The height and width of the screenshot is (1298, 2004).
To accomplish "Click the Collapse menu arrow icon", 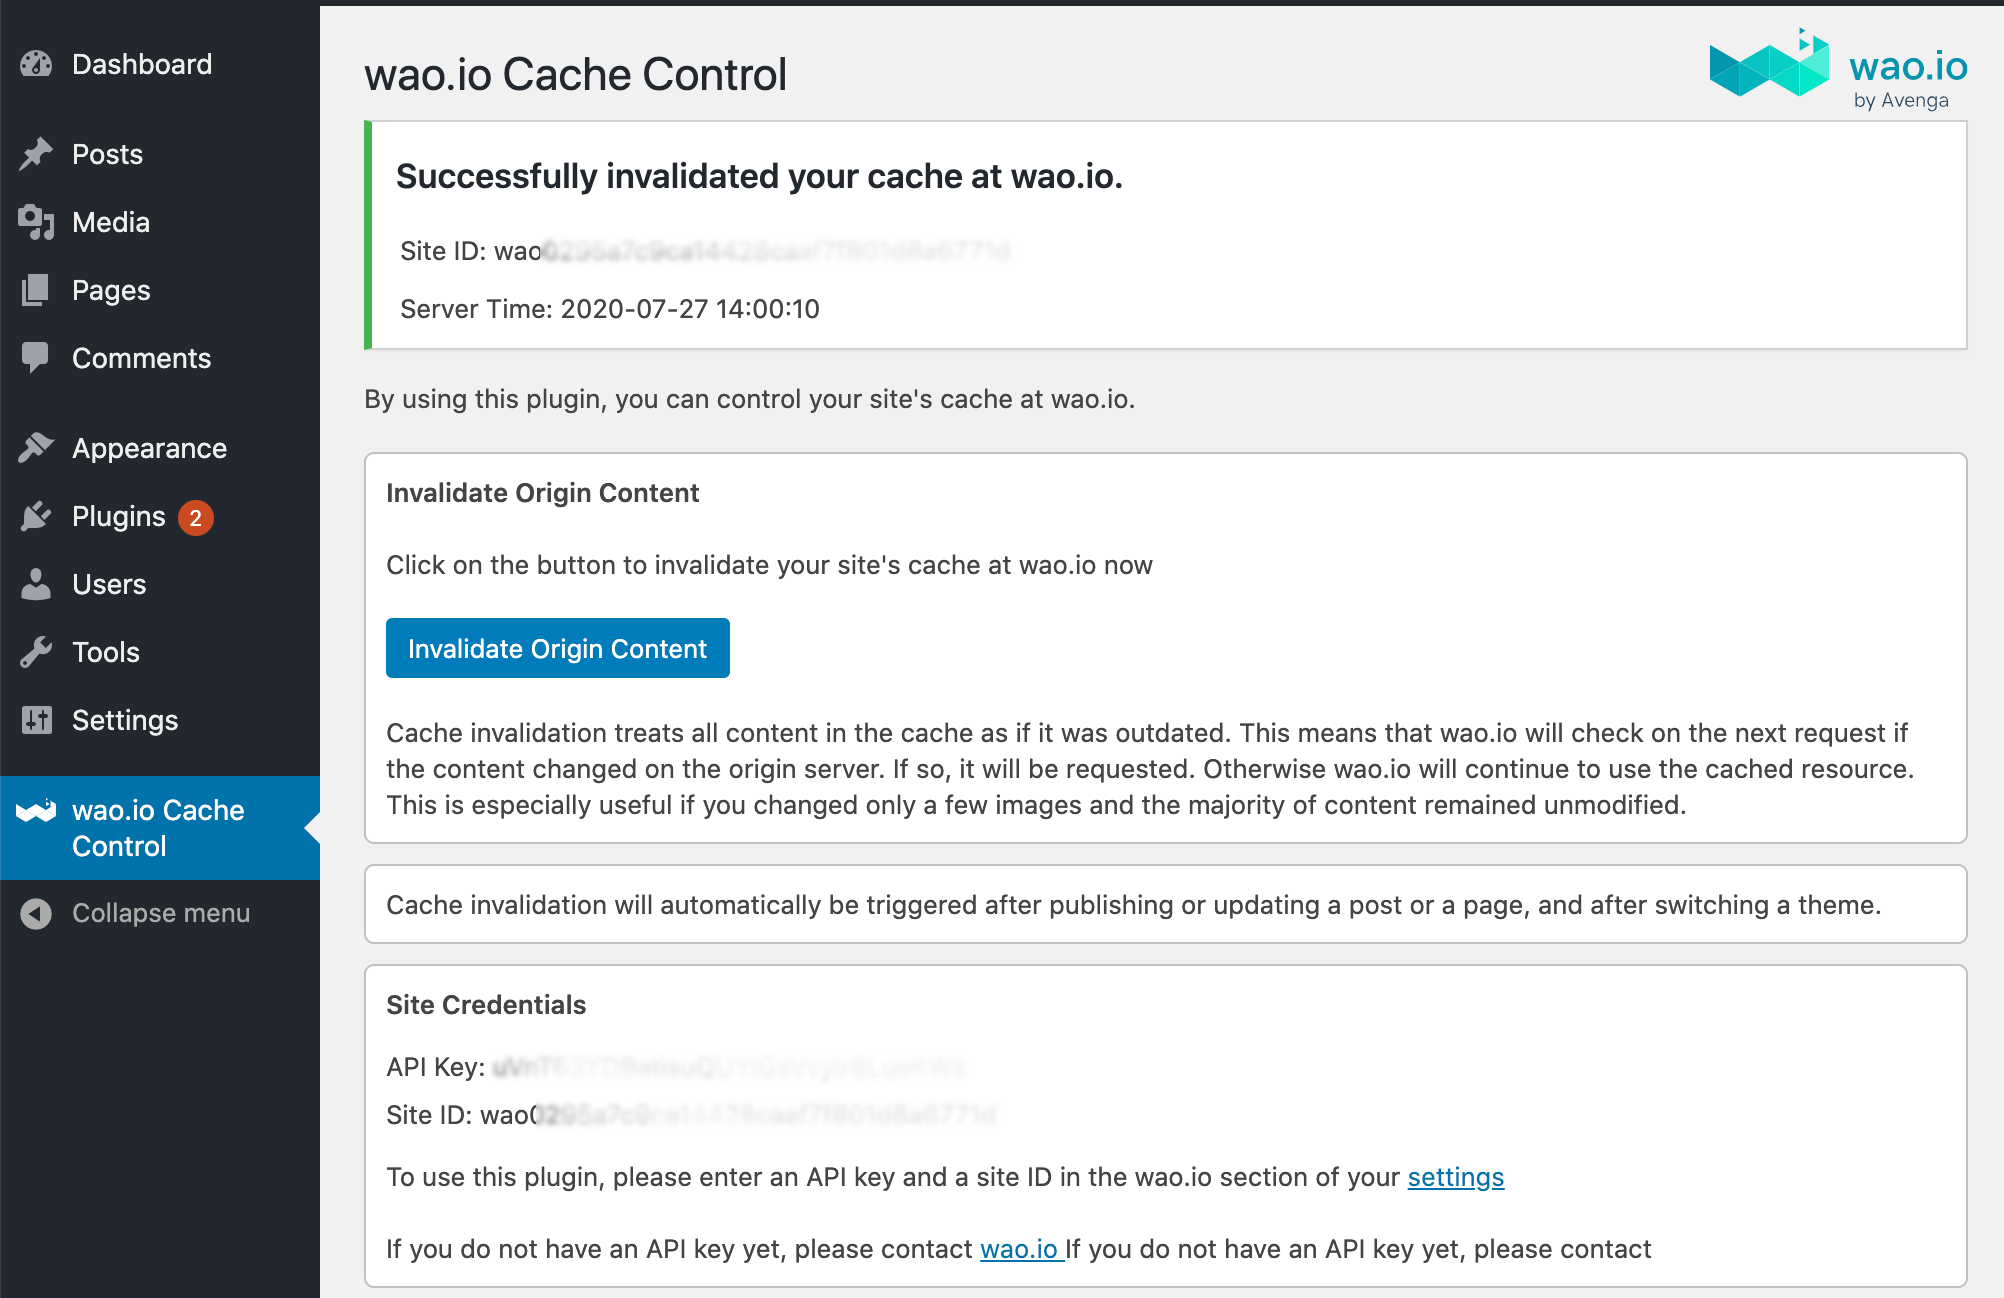I will click(x=36, y=913).
